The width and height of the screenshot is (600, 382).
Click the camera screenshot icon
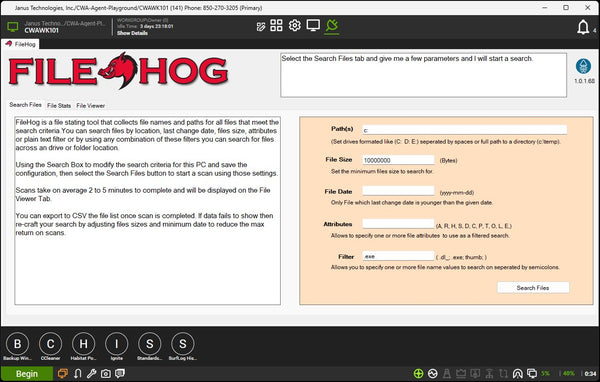106,374
